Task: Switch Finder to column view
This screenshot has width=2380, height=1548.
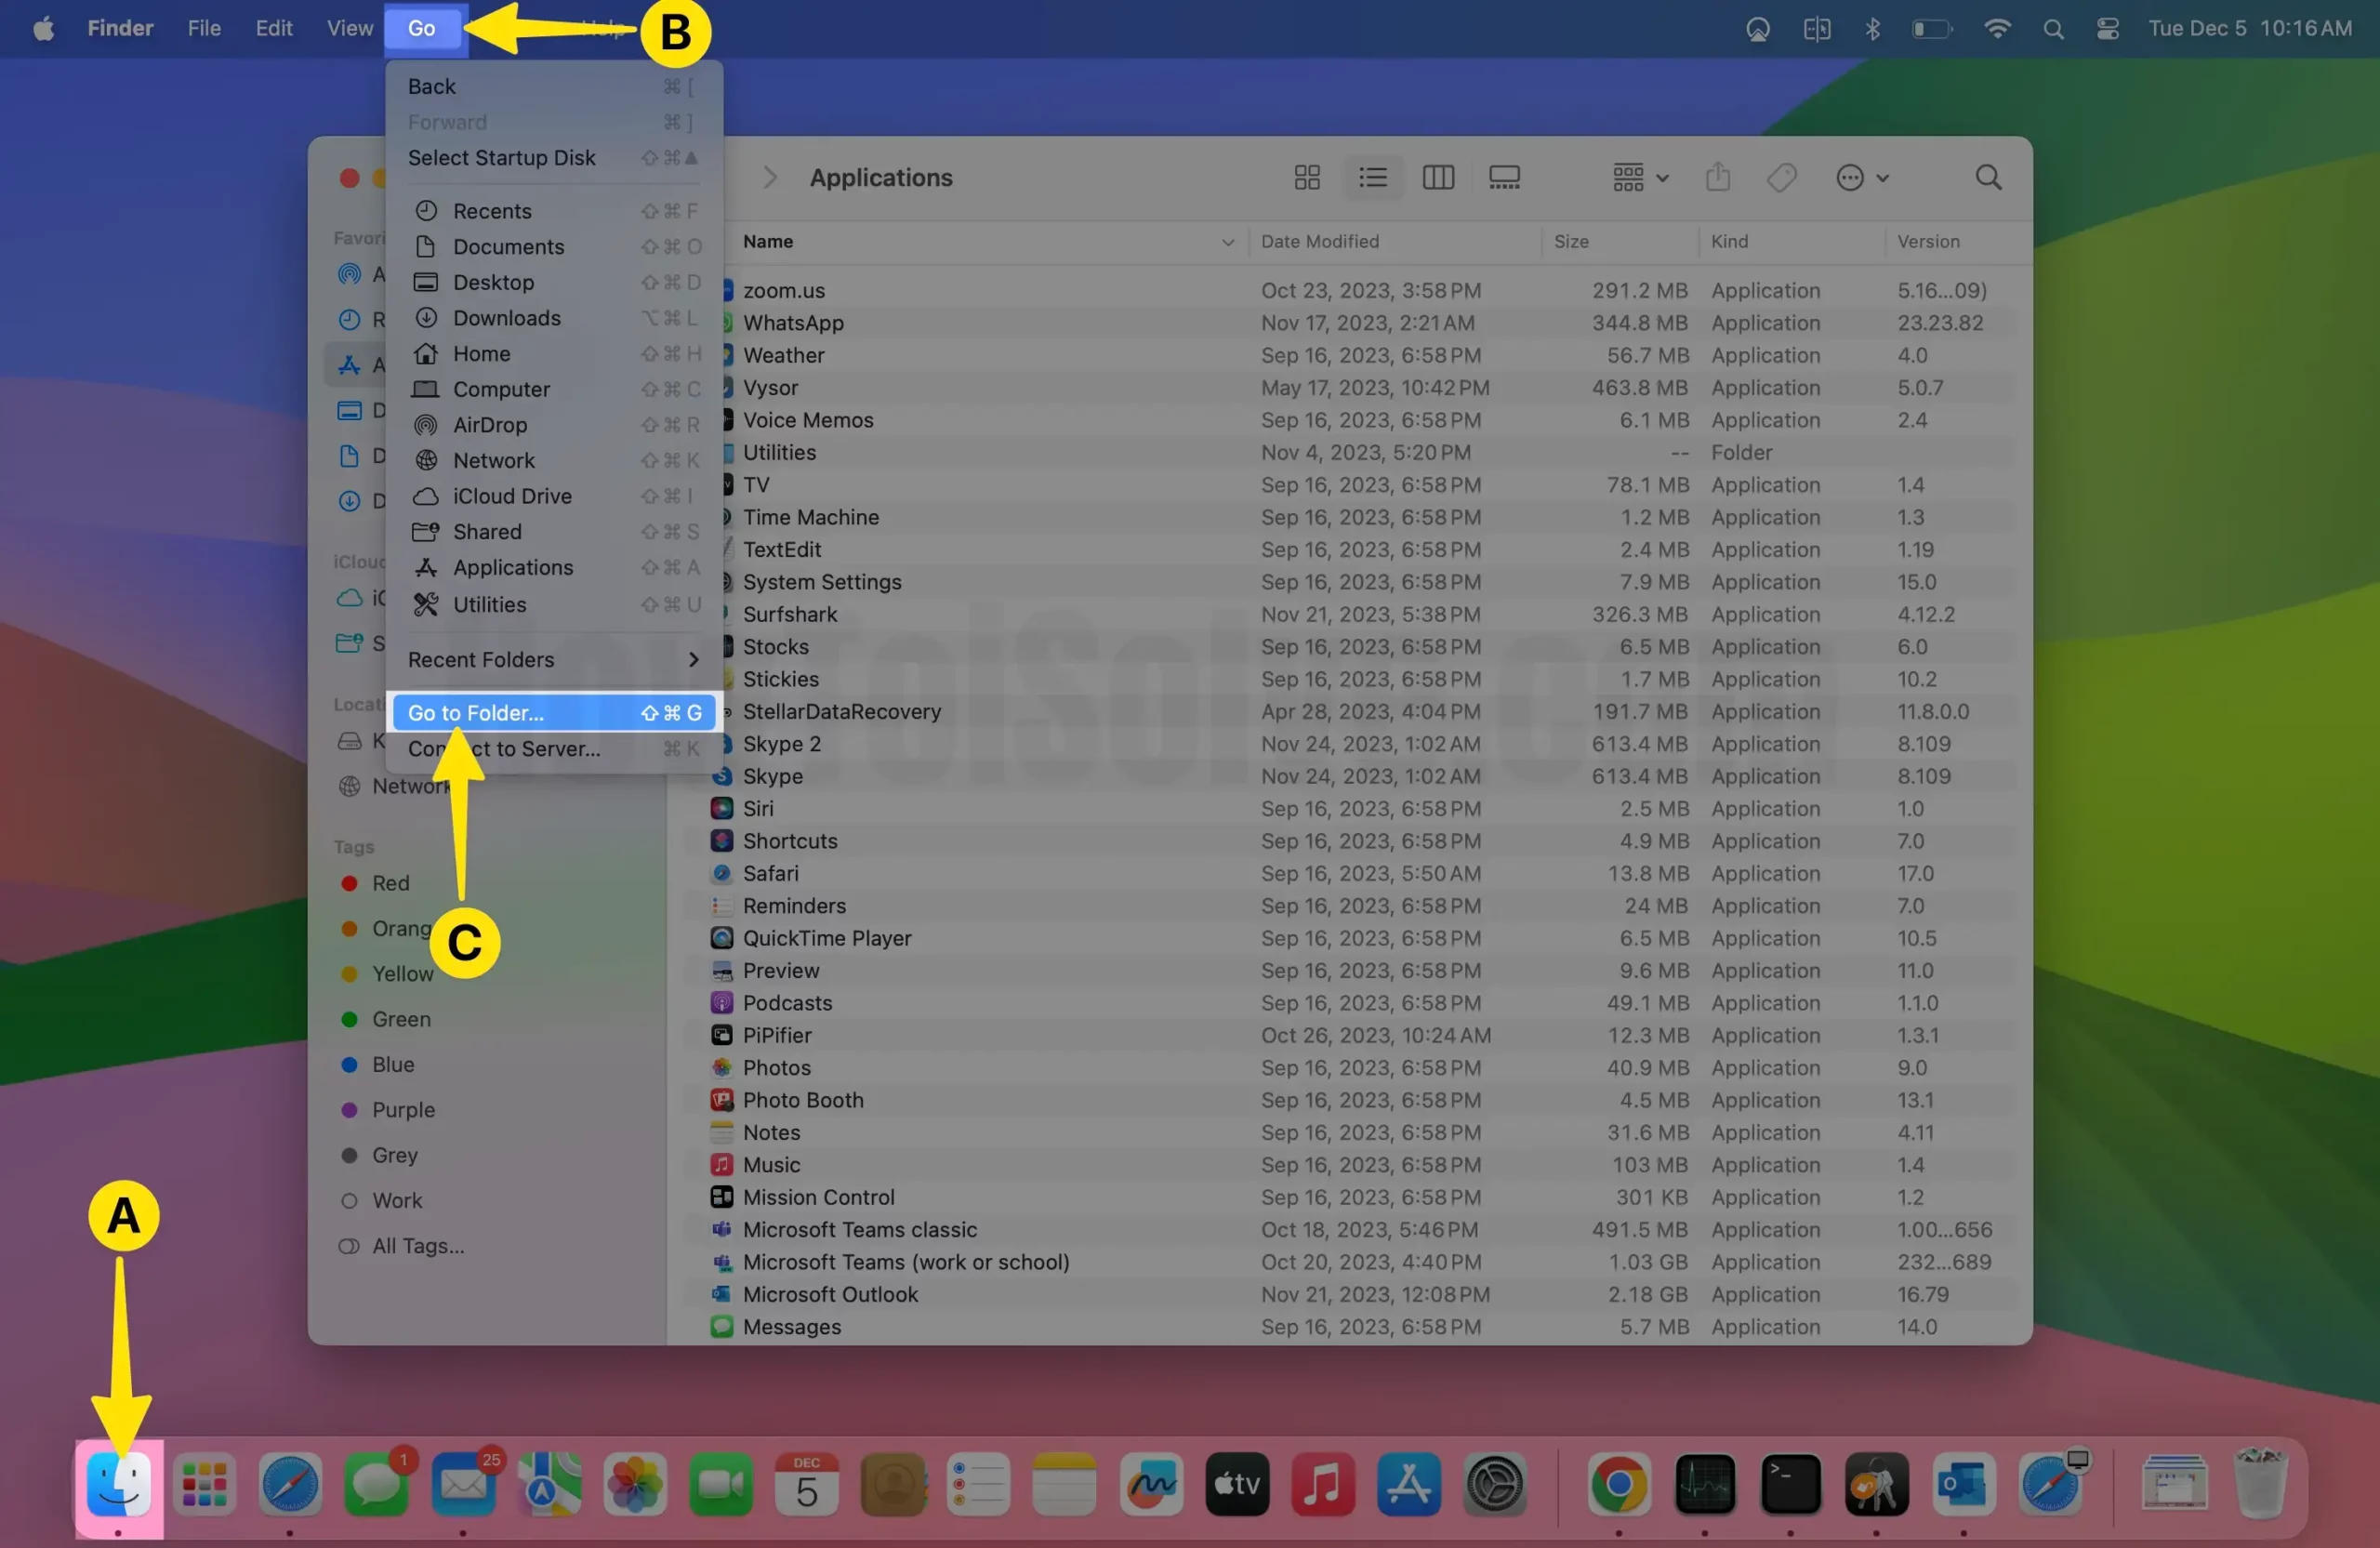Action: (x=1438, y=178)
